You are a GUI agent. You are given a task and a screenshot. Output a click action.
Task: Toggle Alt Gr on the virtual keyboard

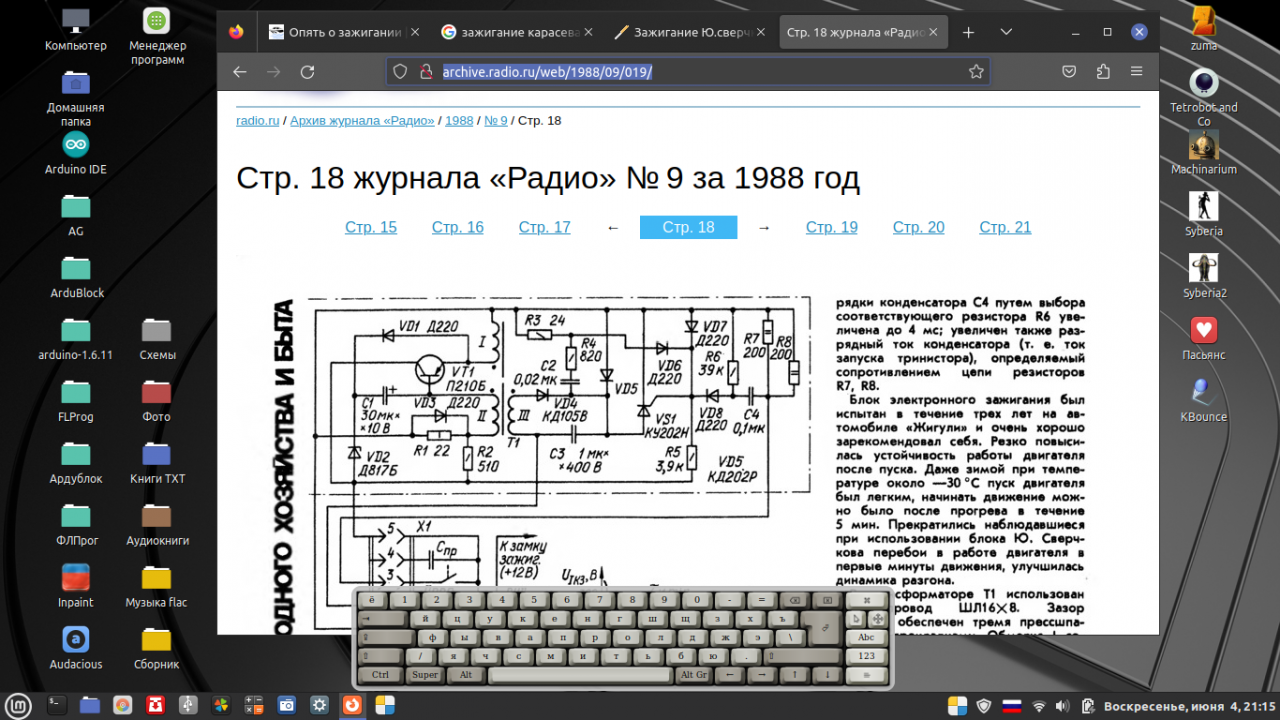[x=694, y=675]
